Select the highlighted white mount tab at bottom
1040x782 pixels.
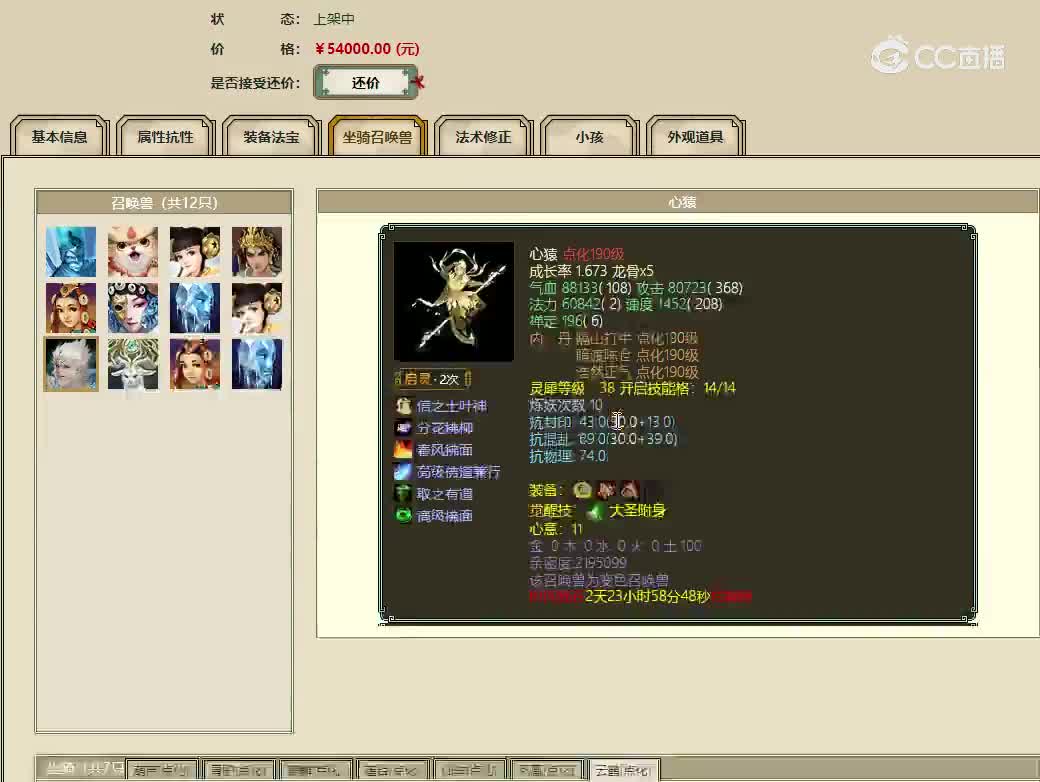[623, 770]
